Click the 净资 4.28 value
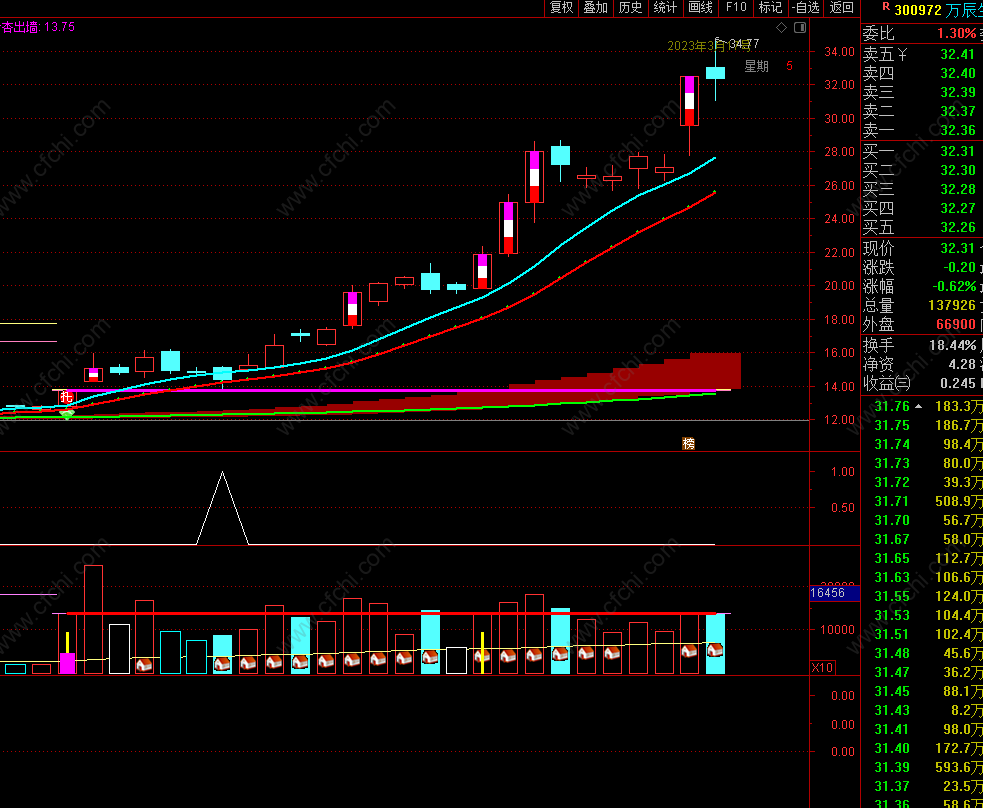The height and width of the screenshot is (808, 983). pyautogui.click(x=962, y=364)
